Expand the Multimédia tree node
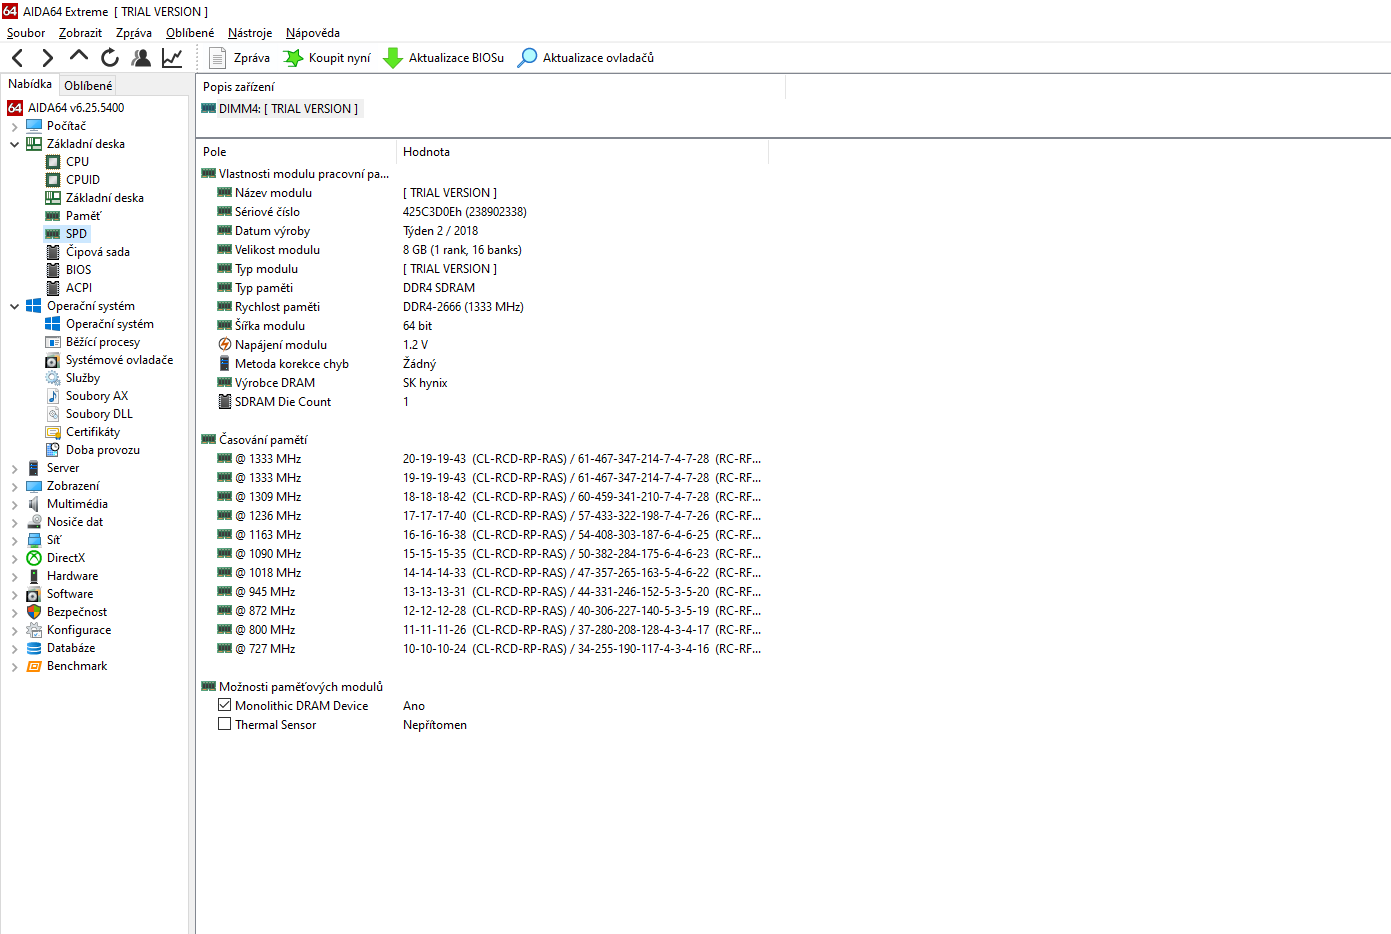This screenshot has width=1391, height=934. [x=14, y=504]
